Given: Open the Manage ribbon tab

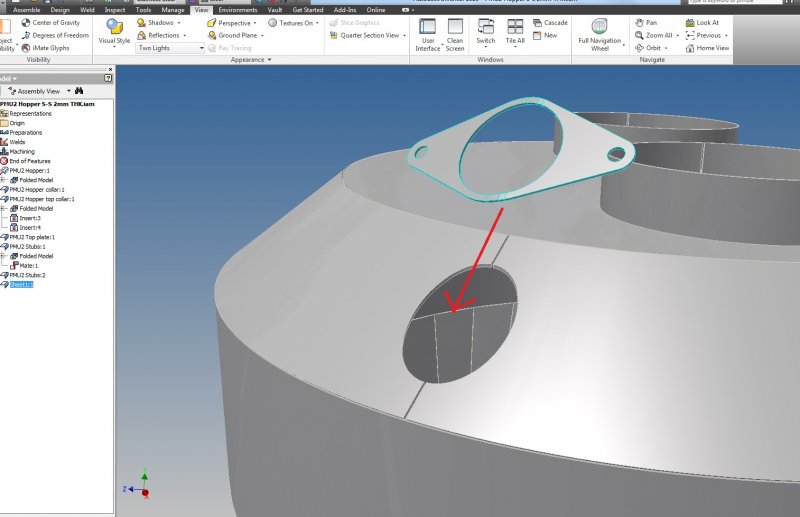Looking at the screenshot, I should [172, 10].
